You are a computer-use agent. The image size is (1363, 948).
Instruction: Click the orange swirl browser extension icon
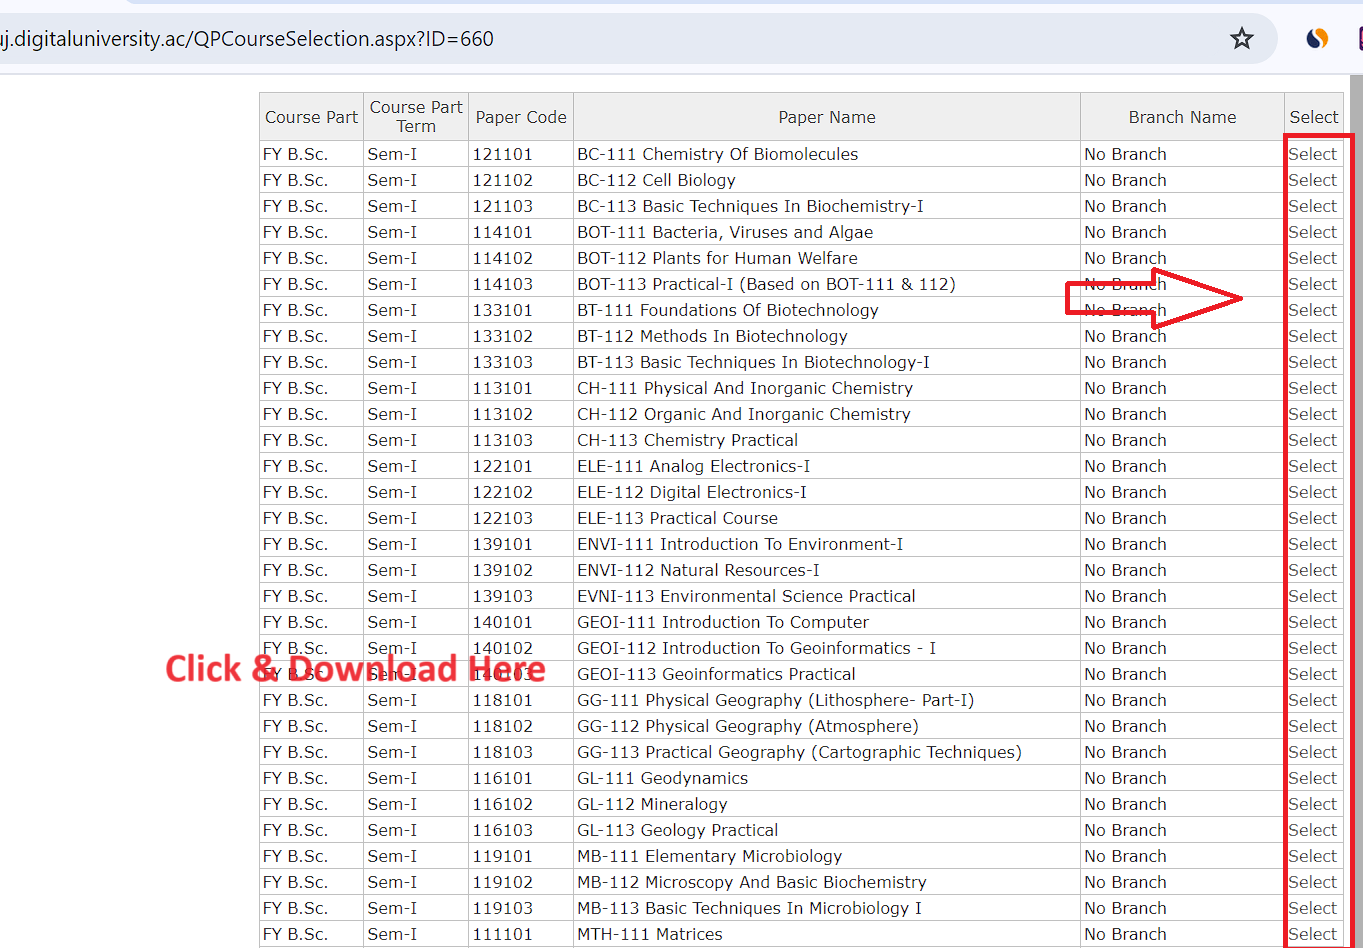tap(1317, 39)
